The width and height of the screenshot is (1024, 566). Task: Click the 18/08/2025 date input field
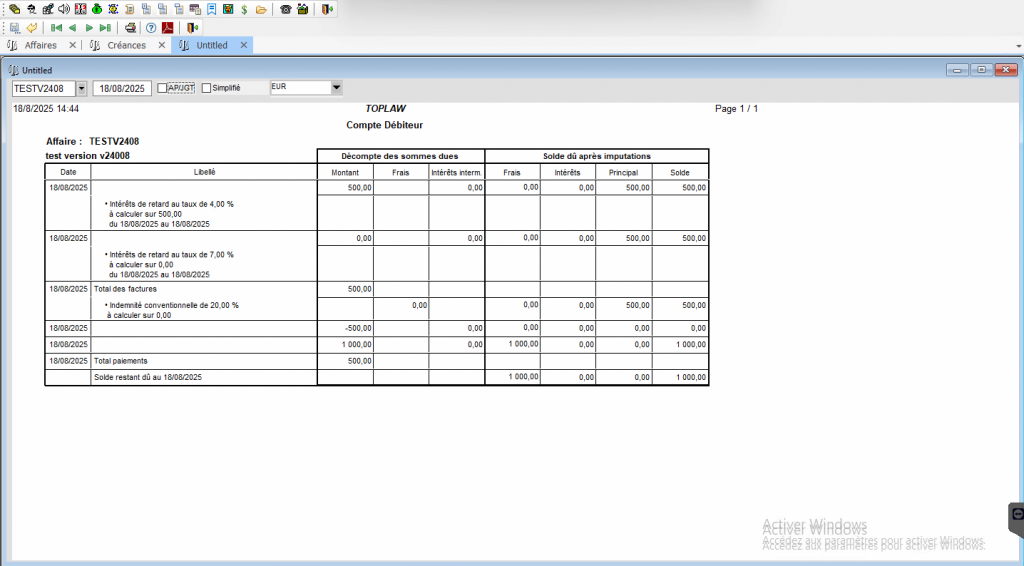pos(122,88)
